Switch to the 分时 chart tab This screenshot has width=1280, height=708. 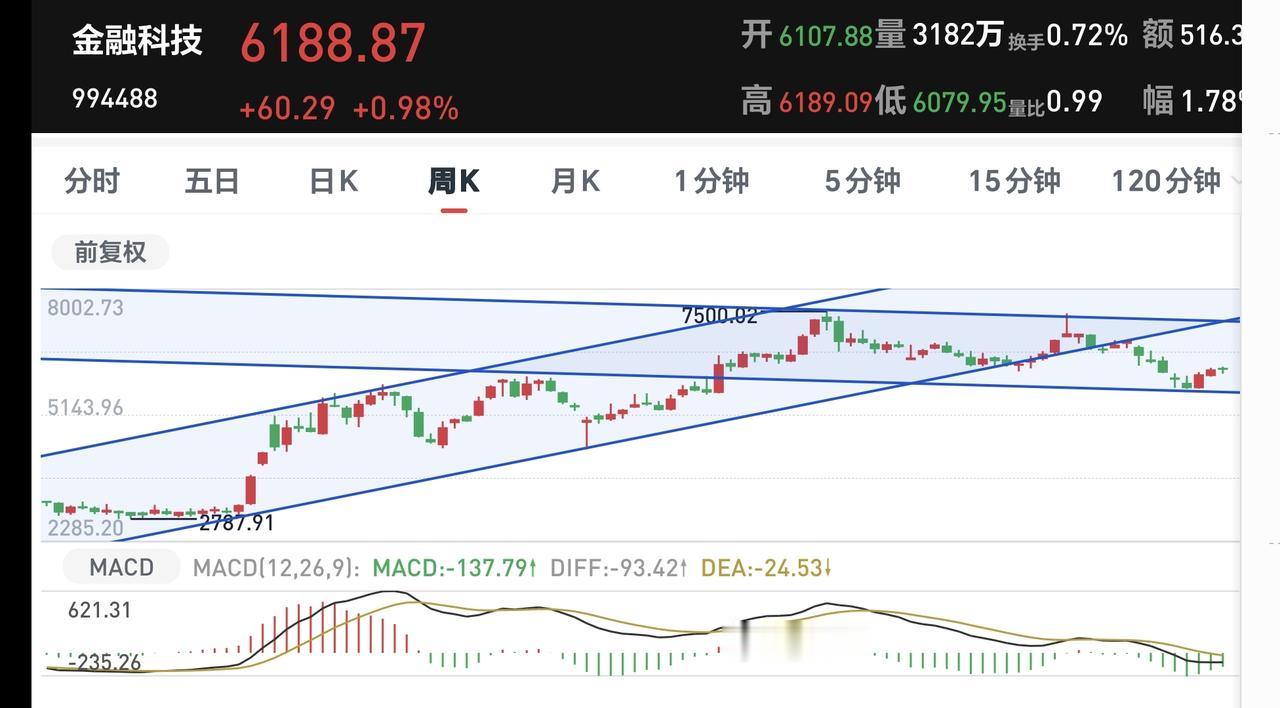(x=92, y=181)
